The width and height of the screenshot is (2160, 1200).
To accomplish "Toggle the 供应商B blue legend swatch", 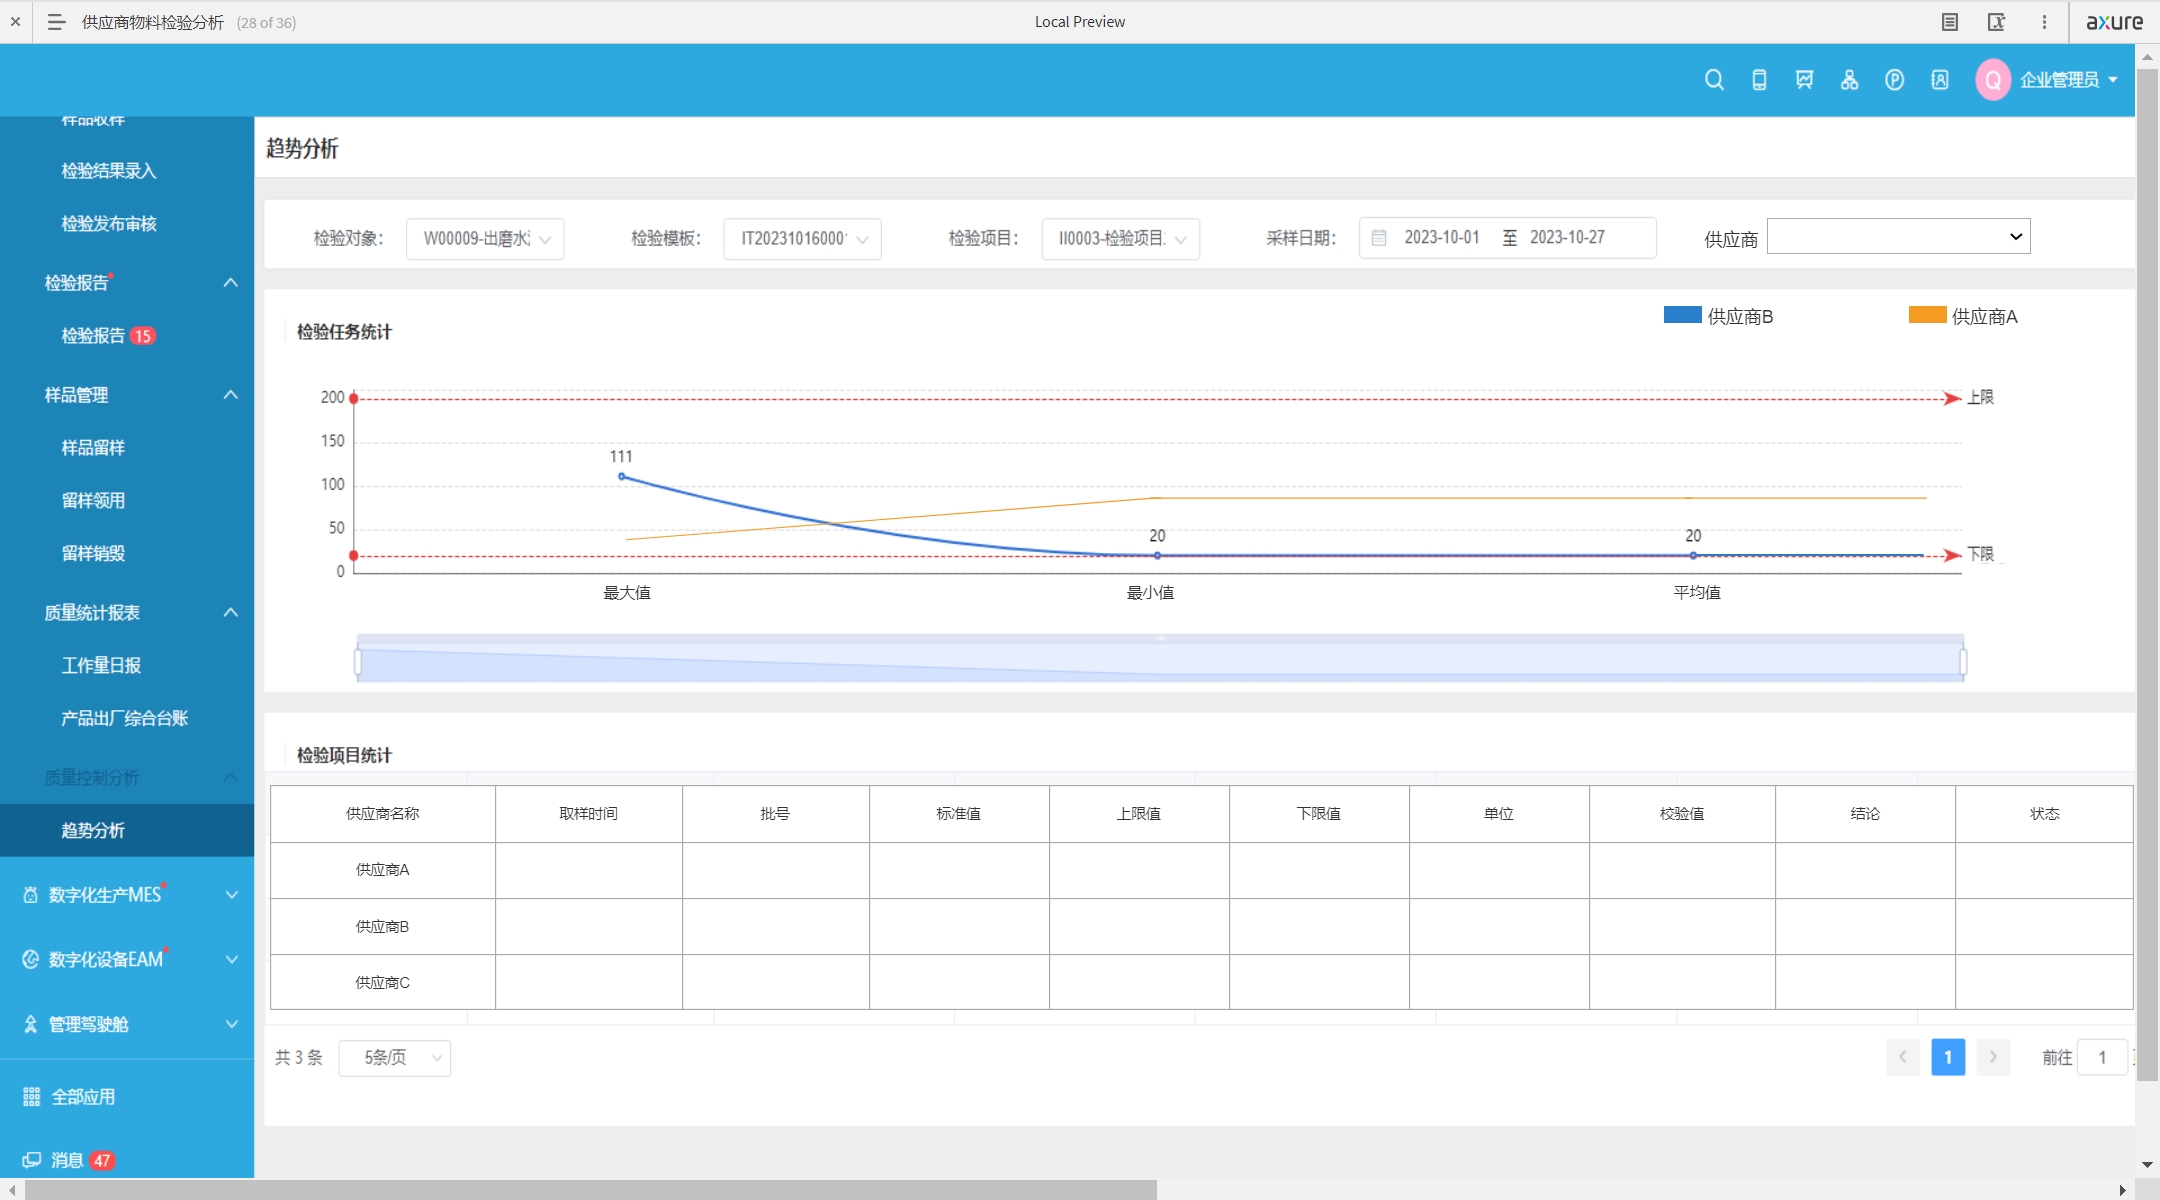I will 1682,315.
